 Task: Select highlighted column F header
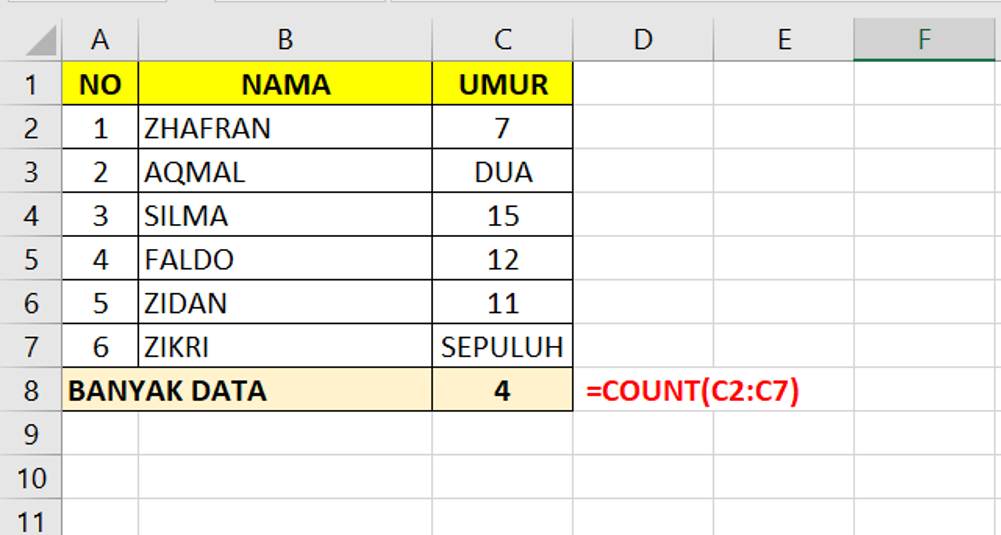click(924, 40)
